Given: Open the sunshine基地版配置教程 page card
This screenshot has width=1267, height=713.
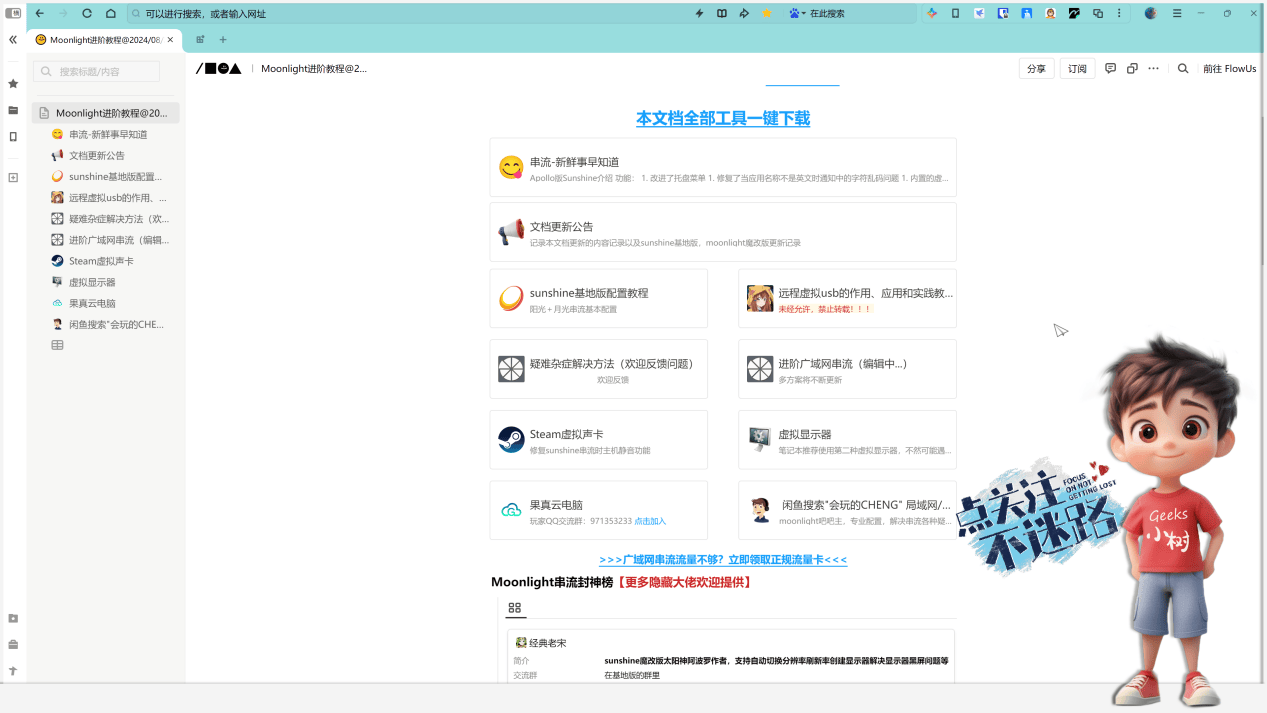Looking at the screenshot, I should pos(599,298).
